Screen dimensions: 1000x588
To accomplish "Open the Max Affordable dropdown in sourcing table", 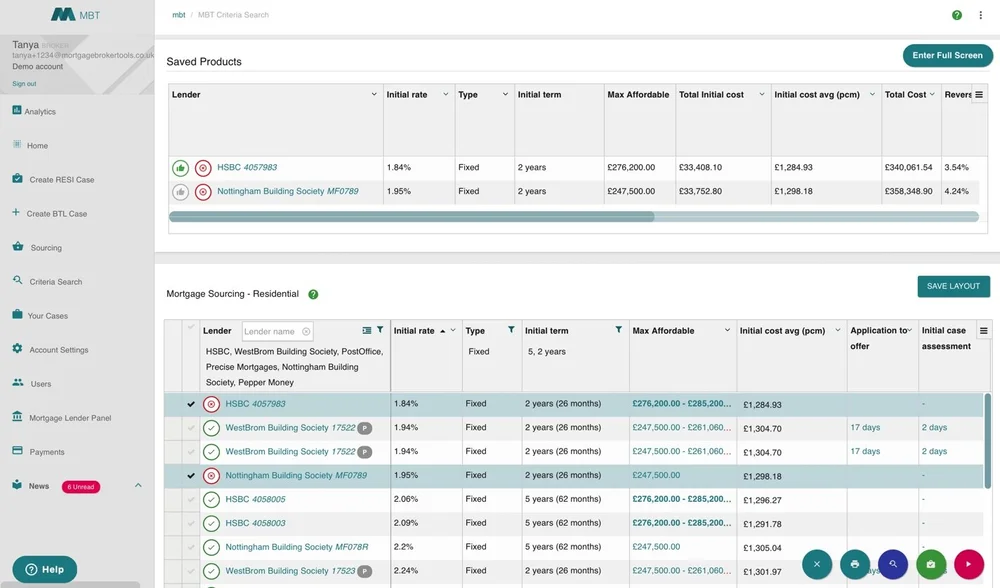I will pyautogui.click(x=727, y=330).
